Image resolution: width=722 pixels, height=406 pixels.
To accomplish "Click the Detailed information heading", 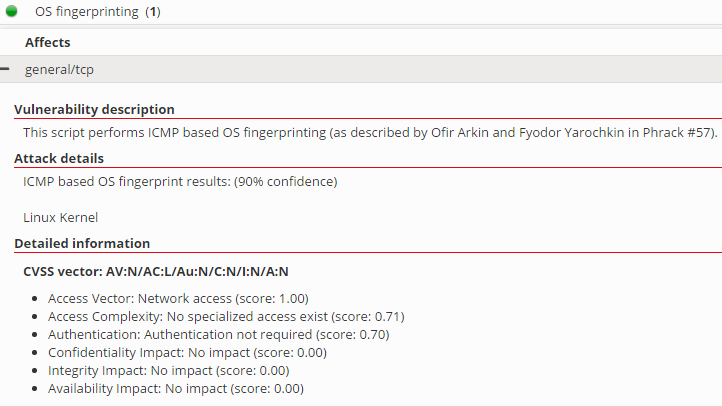I will click(82, 243).
